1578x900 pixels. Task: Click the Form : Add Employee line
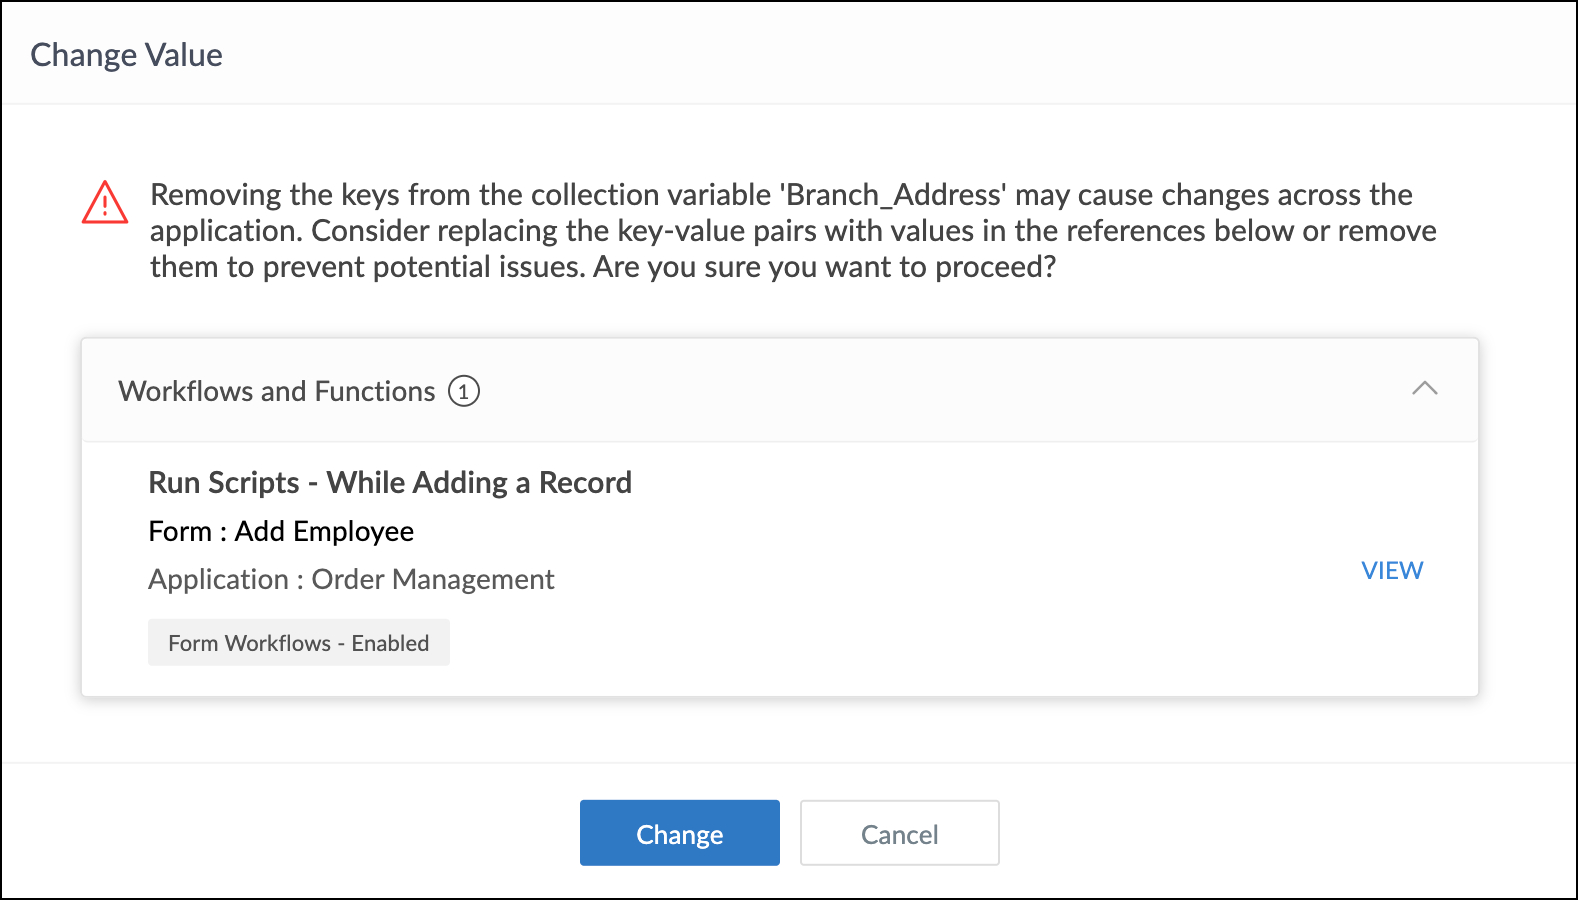281,531
